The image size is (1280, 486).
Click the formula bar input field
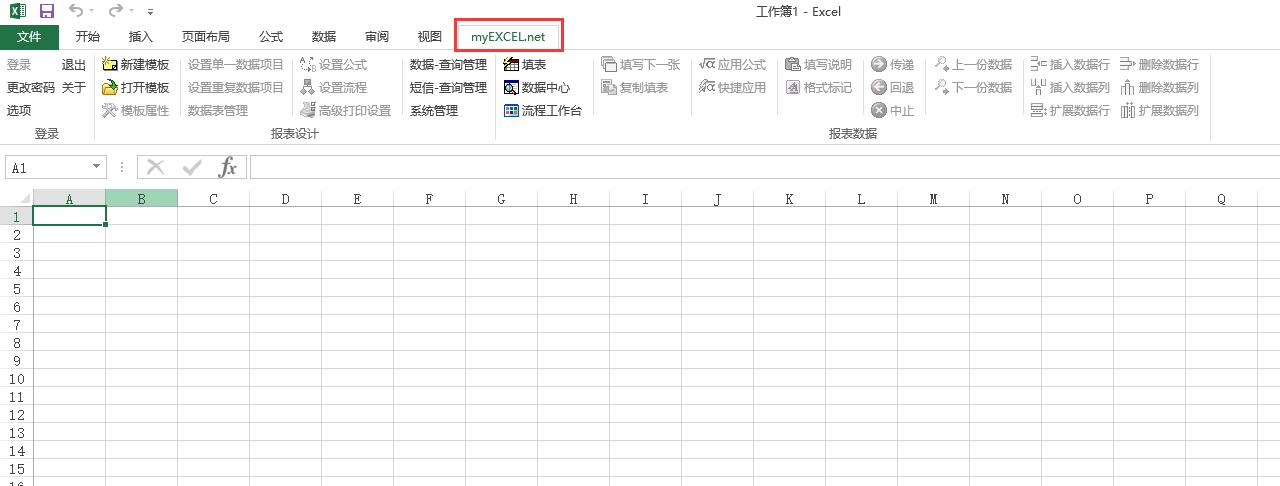click(x=765, y=168)
